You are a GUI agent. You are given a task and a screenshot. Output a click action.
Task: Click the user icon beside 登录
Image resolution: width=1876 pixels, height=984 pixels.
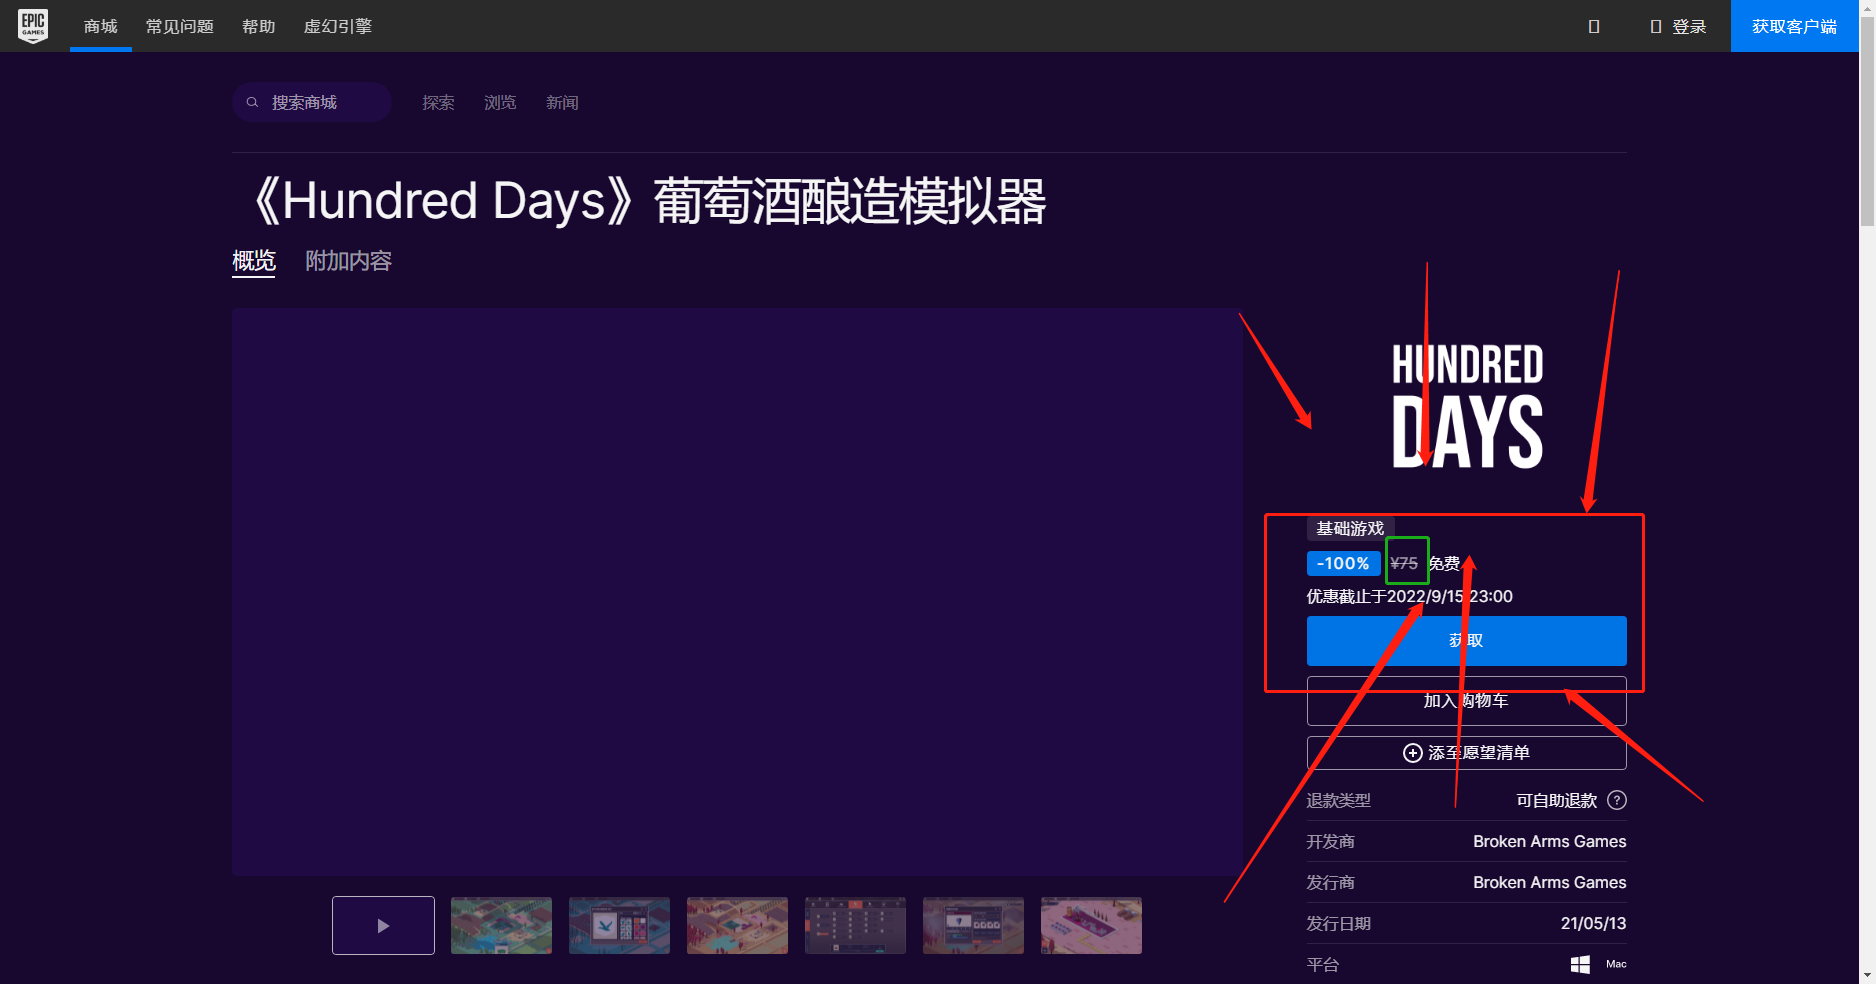(x=1655, y=27)
